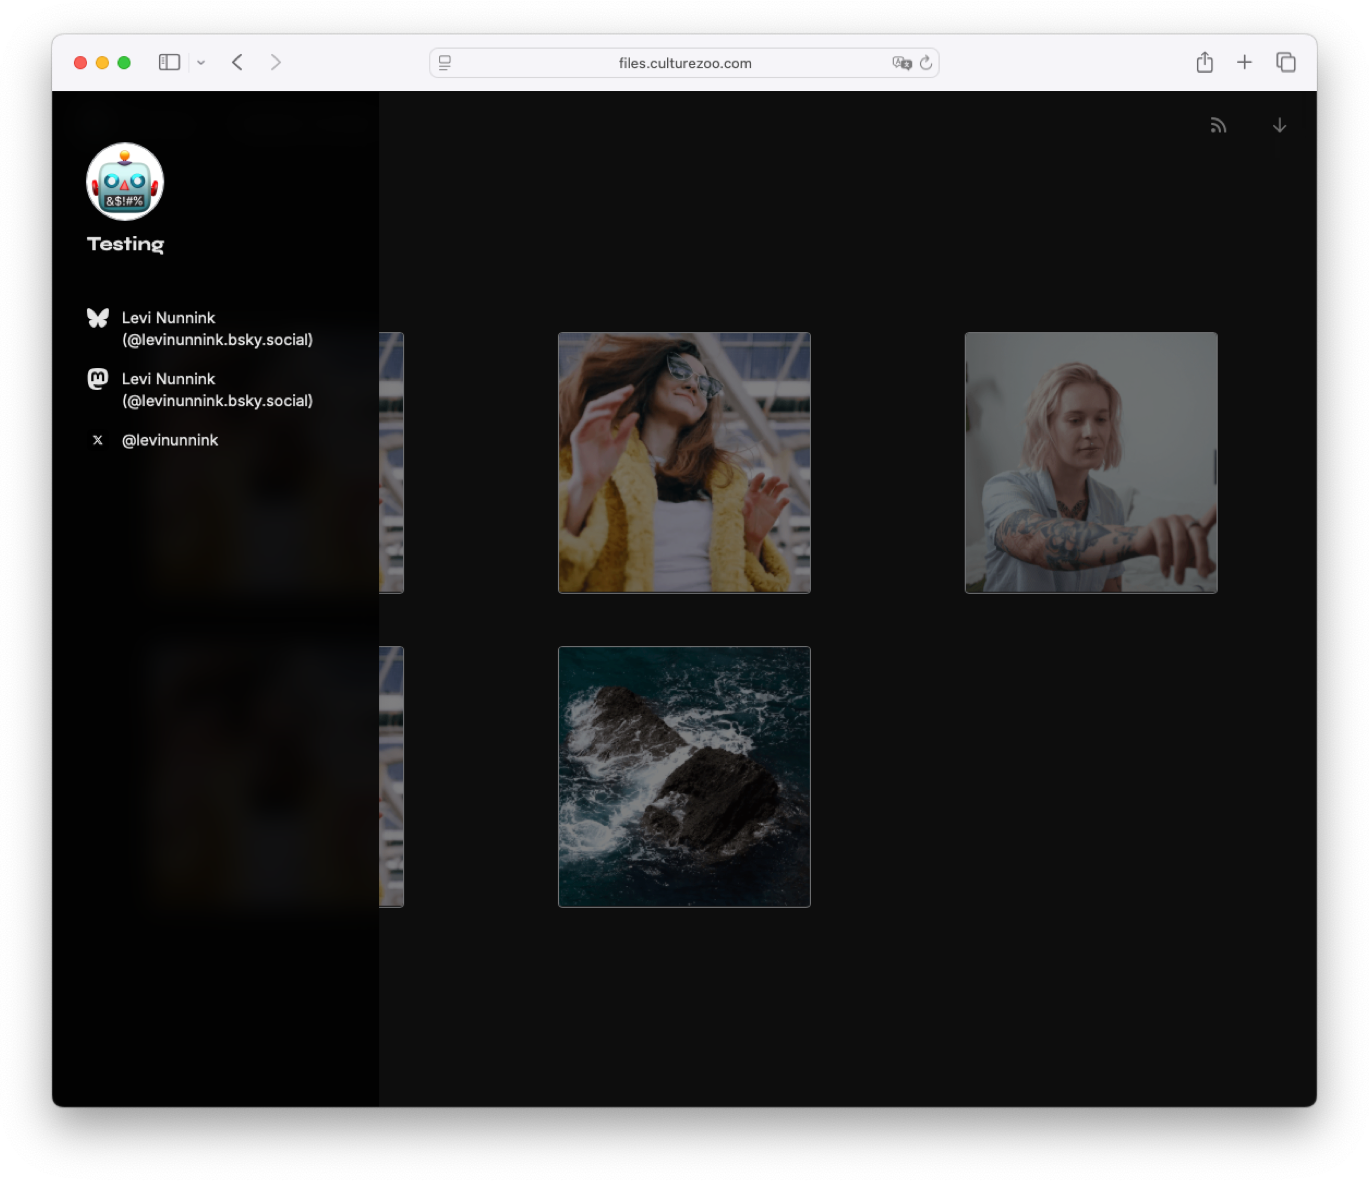
Task: Go back to the previous page
Action: (237, 62)
